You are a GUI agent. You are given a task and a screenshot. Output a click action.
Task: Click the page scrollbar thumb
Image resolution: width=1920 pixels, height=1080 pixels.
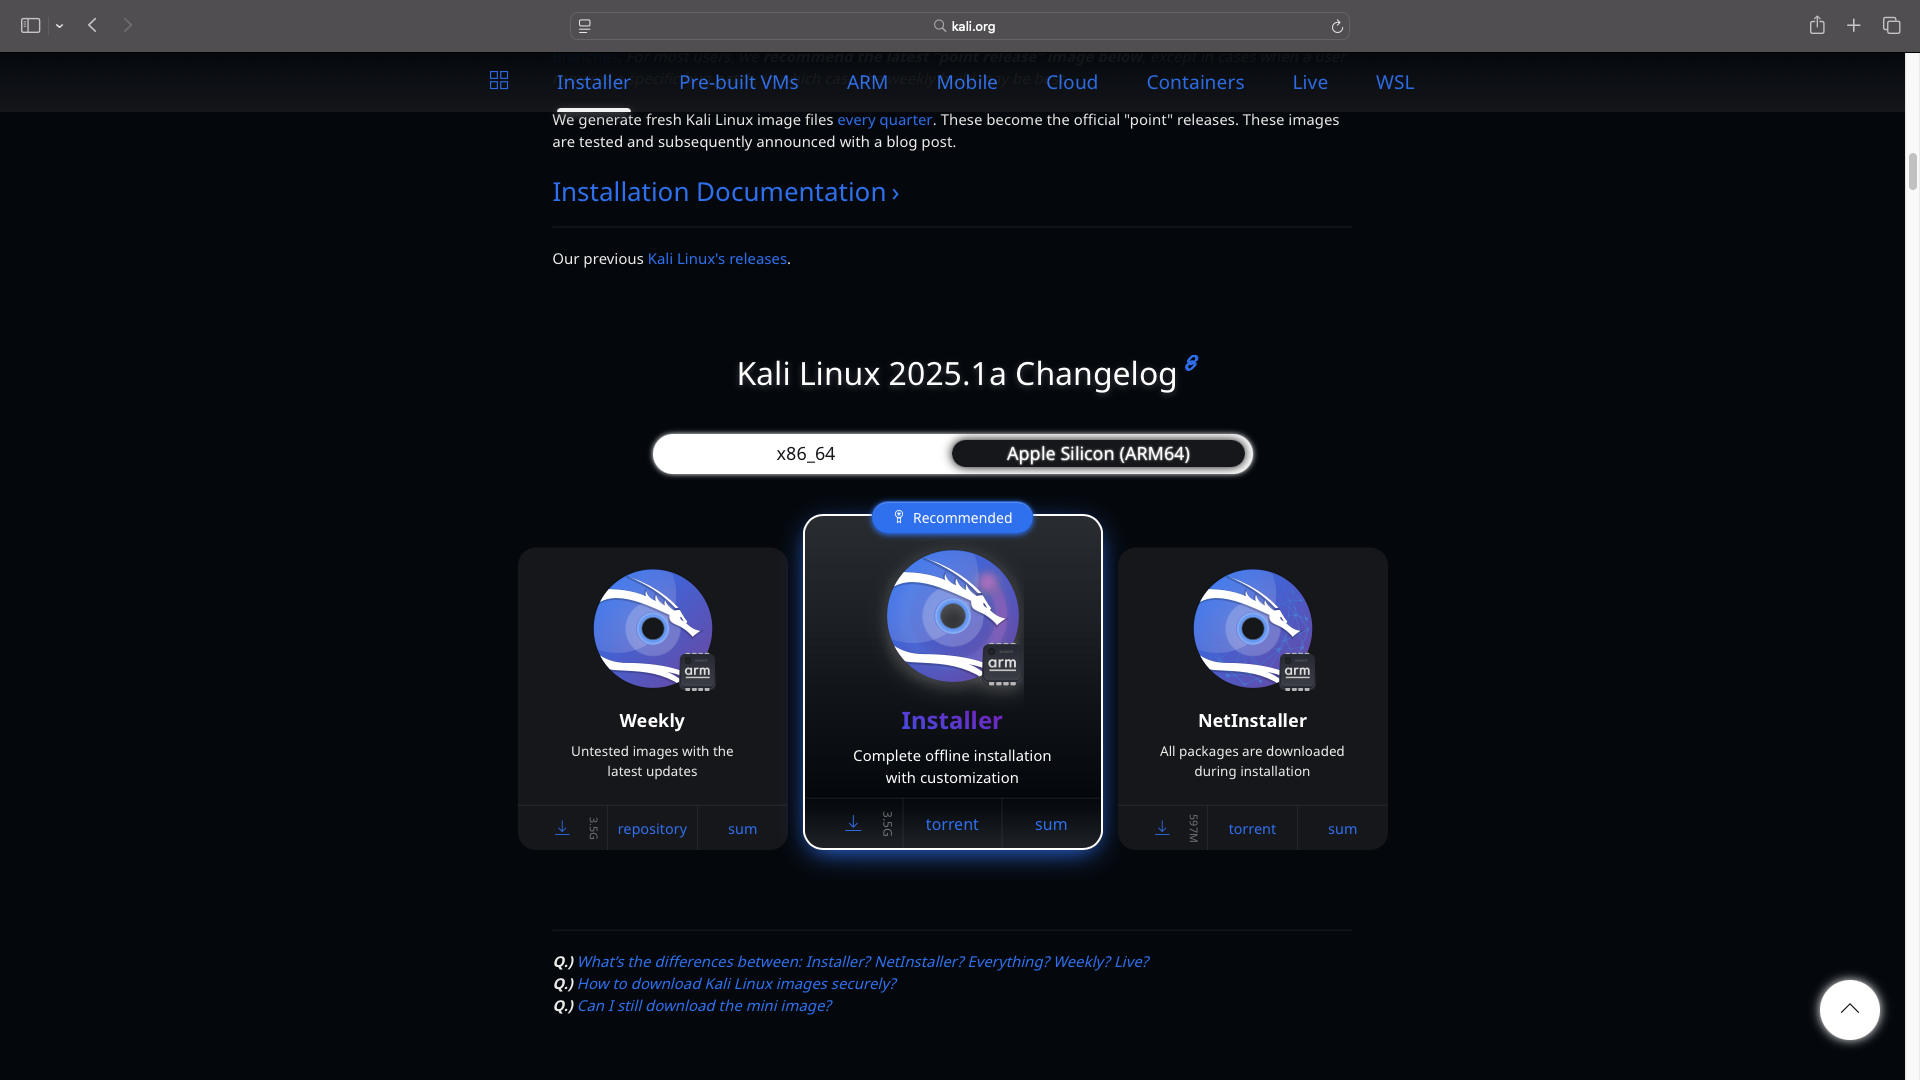coord(1912,171)
